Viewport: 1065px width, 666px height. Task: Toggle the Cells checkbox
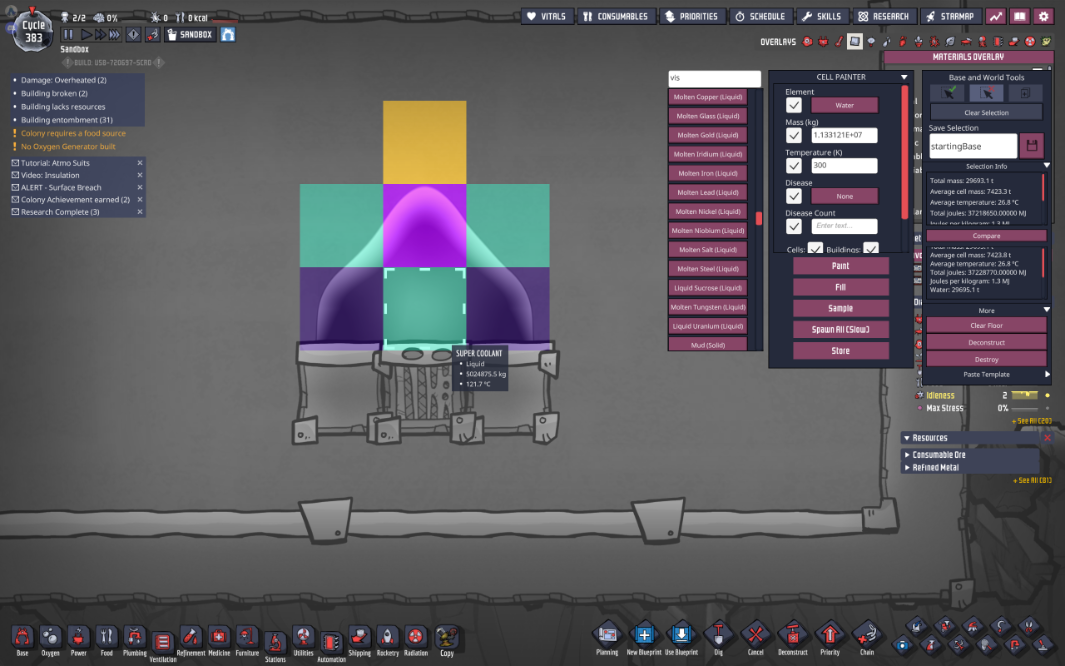coord(815,248)
